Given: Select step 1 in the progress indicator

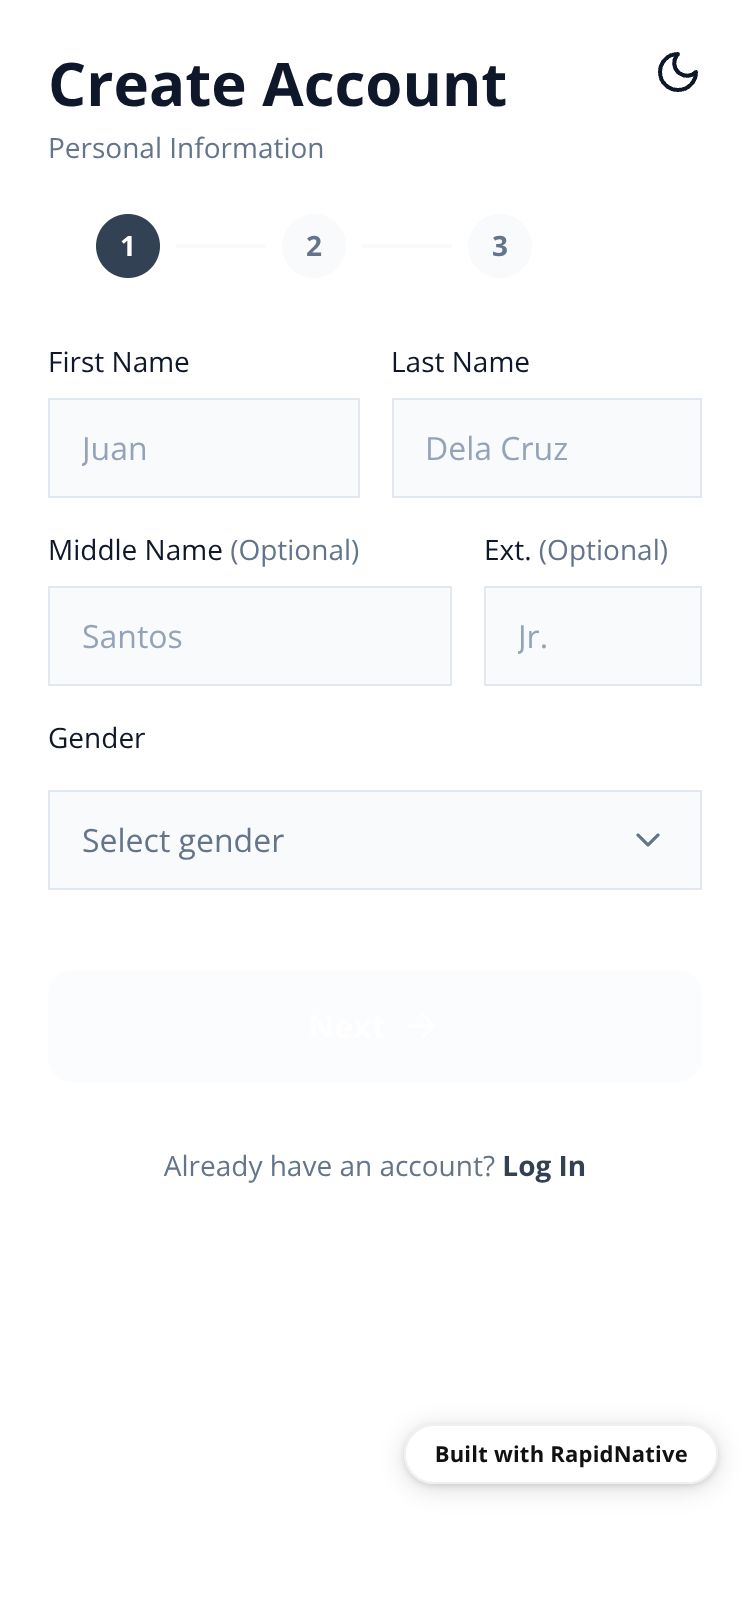Looking at the screenshot, I should point(128,246).
